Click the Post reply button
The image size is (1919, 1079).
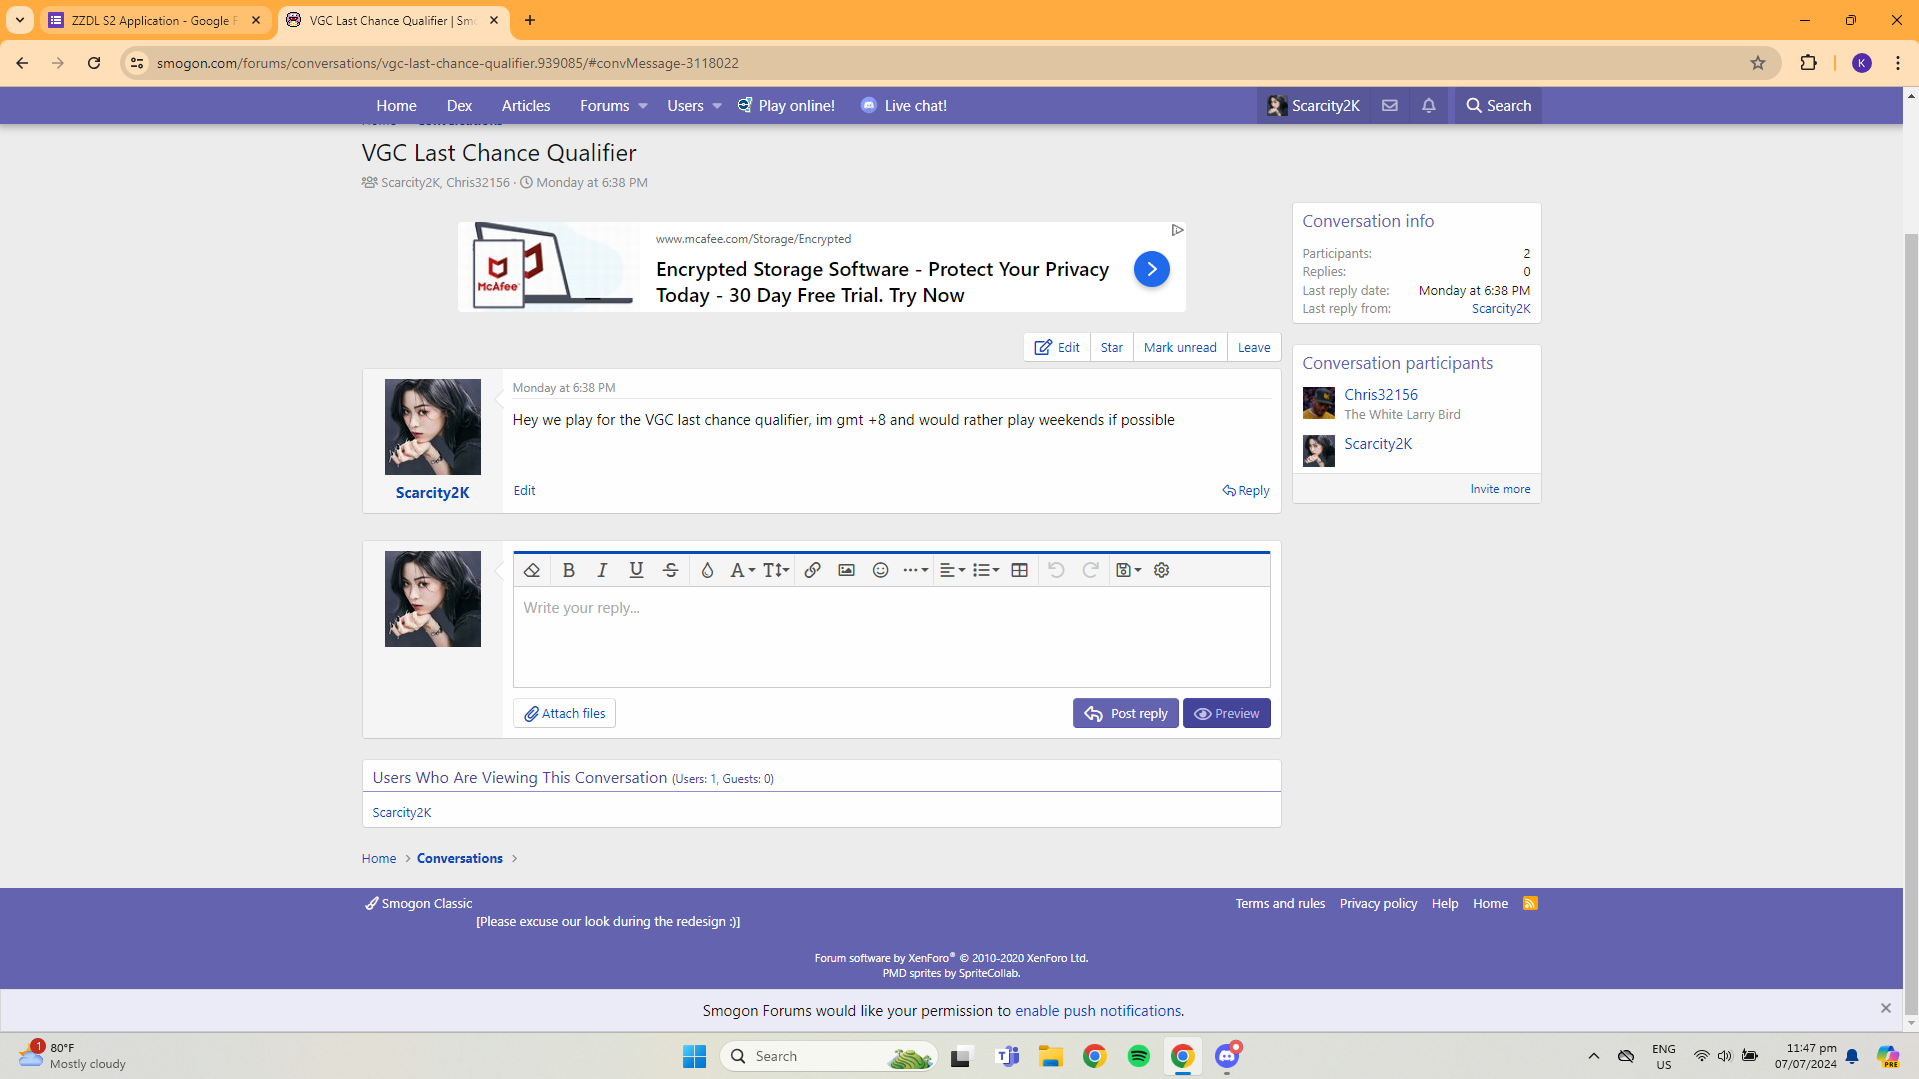click(x=1125, y=713)
